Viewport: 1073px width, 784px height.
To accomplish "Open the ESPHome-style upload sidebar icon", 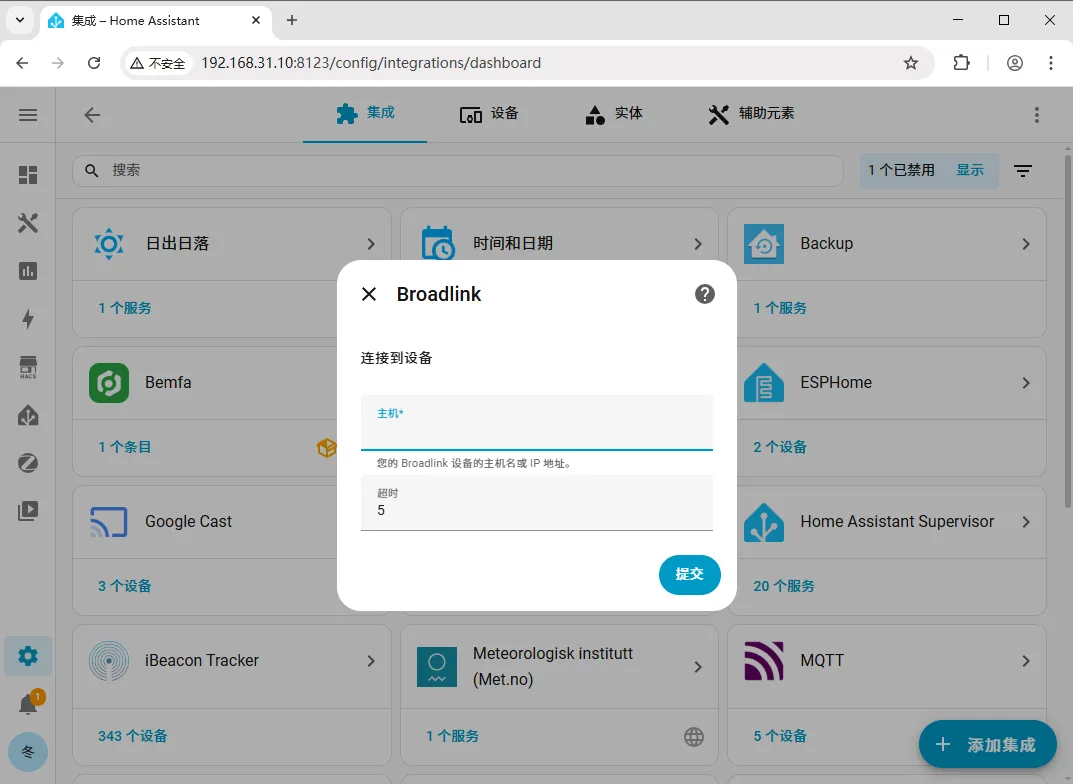I will click(28, 415).
